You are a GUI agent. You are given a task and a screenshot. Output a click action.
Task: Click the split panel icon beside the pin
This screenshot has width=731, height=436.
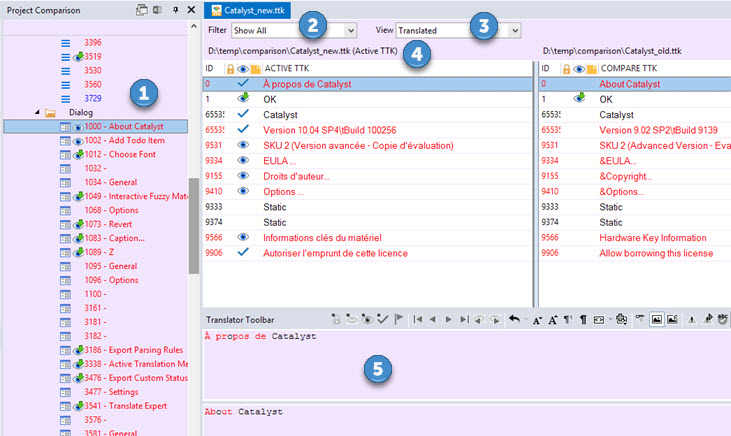coord(158,10)
